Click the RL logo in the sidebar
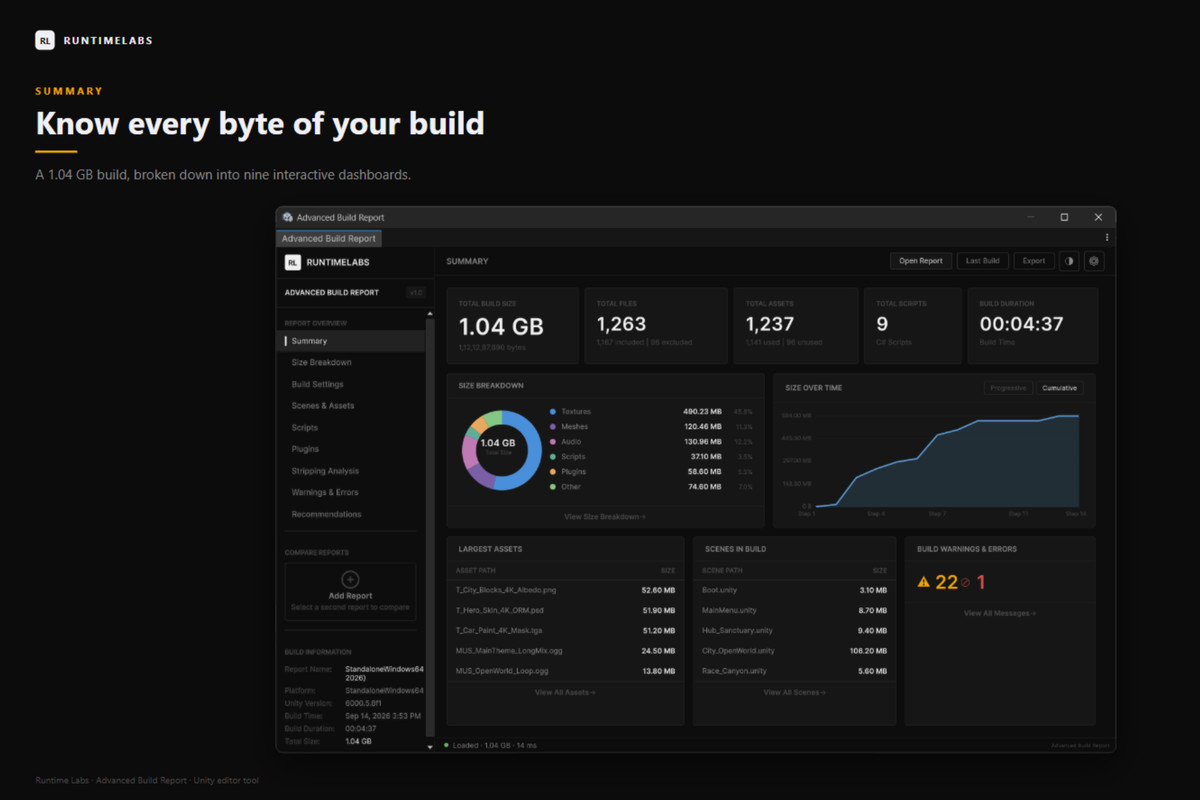 [293, 262]
